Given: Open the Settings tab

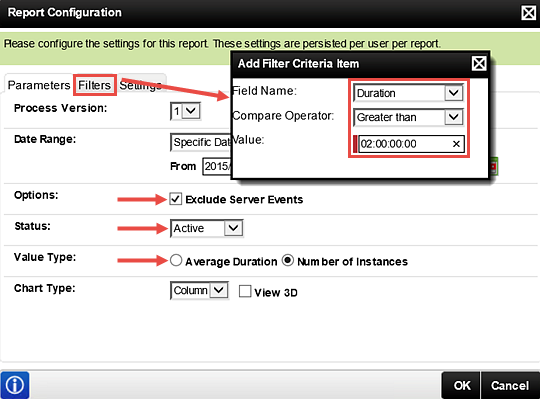Looking at the screenshot, I should (141, 85).
